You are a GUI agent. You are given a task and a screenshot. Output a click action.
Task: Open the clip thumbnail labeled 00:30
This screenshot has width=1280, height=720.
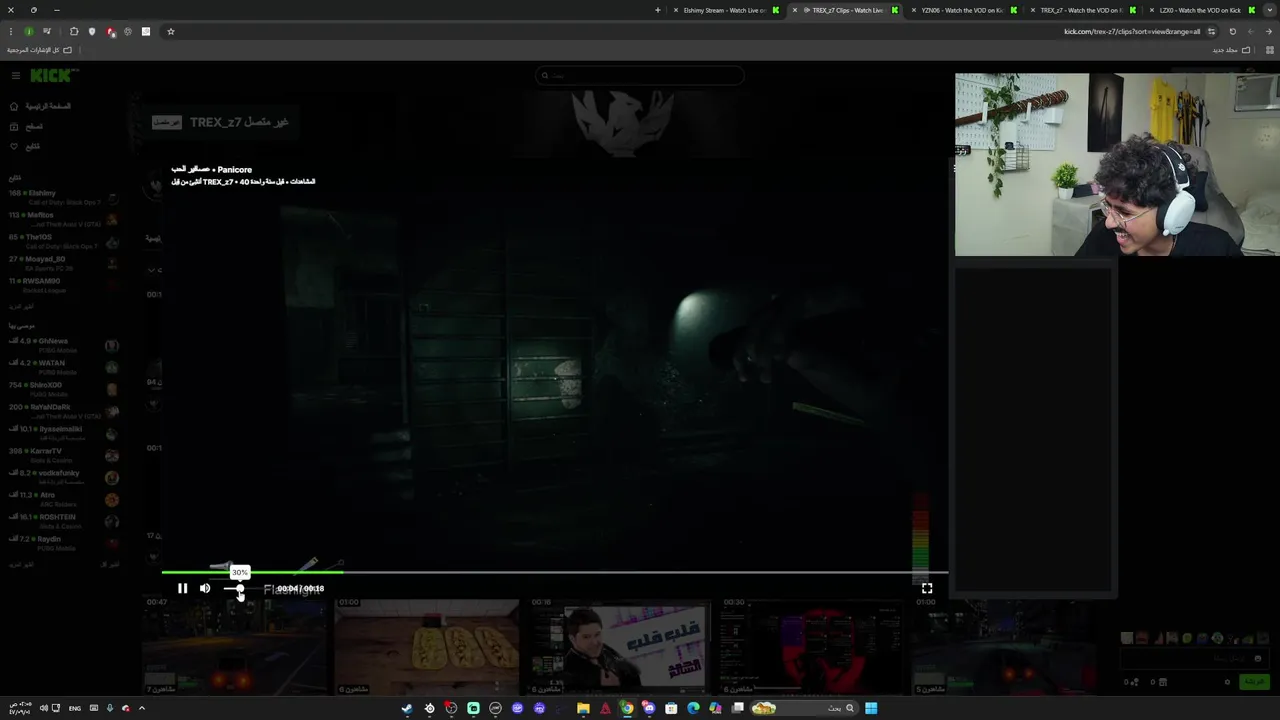811,647
